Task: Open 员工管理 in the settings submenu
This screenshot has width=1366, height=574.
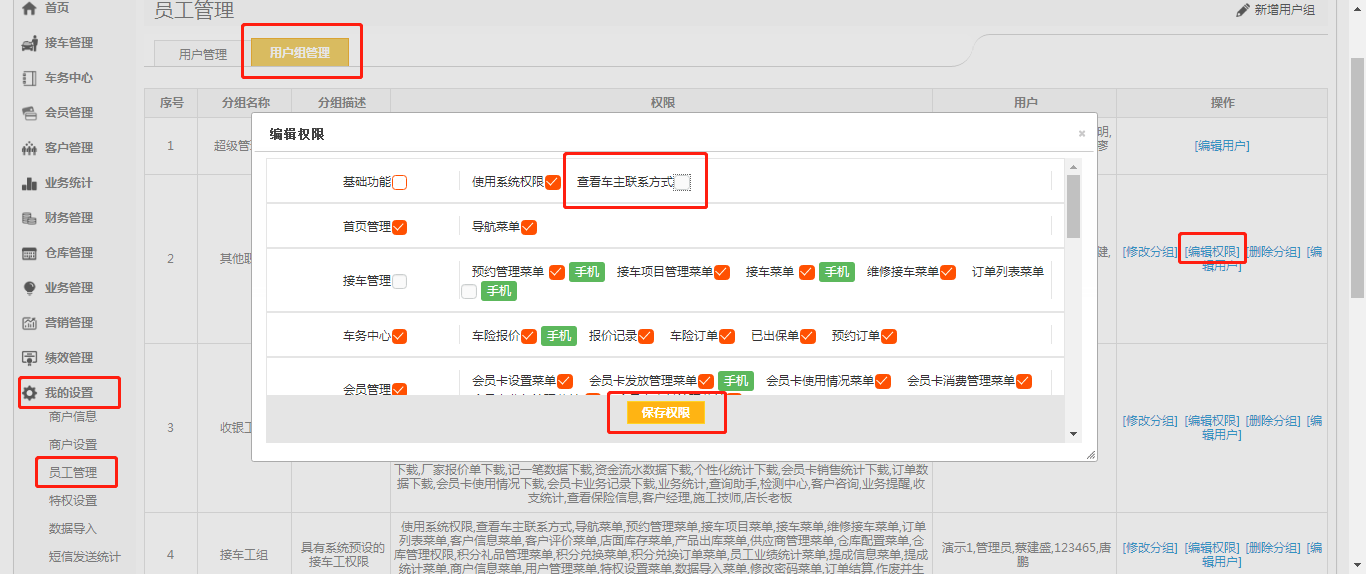Action: (x=73, y=472)
